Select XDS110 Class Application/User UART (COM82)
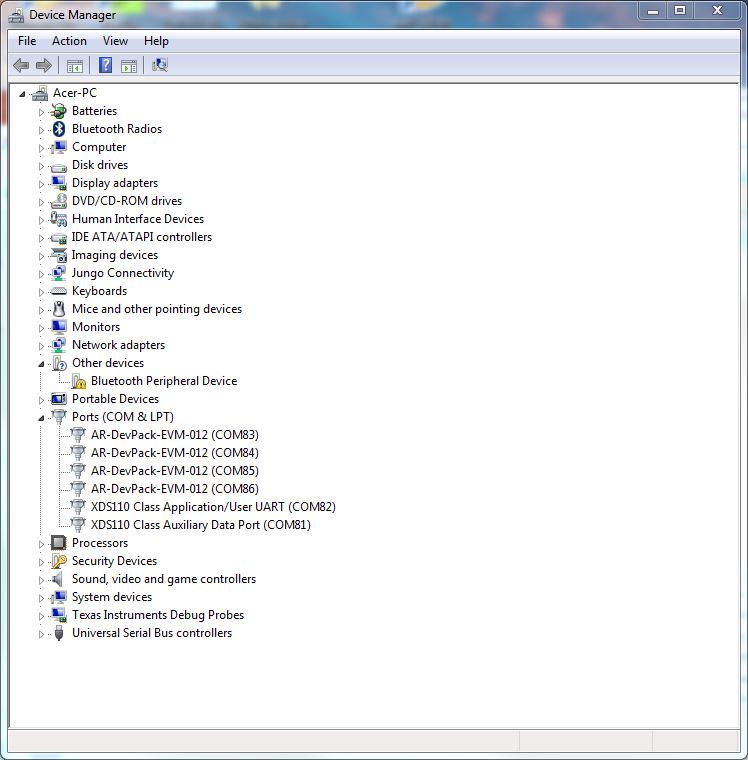 point(213,507)
